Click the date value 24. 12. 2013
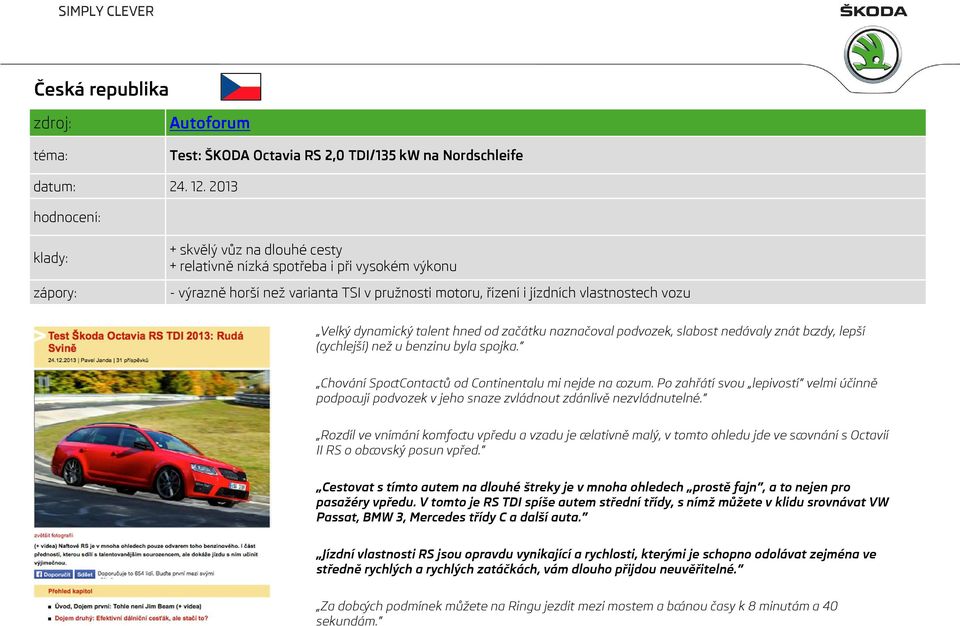This screenshot has height=626, width=960. coord(203,186)
